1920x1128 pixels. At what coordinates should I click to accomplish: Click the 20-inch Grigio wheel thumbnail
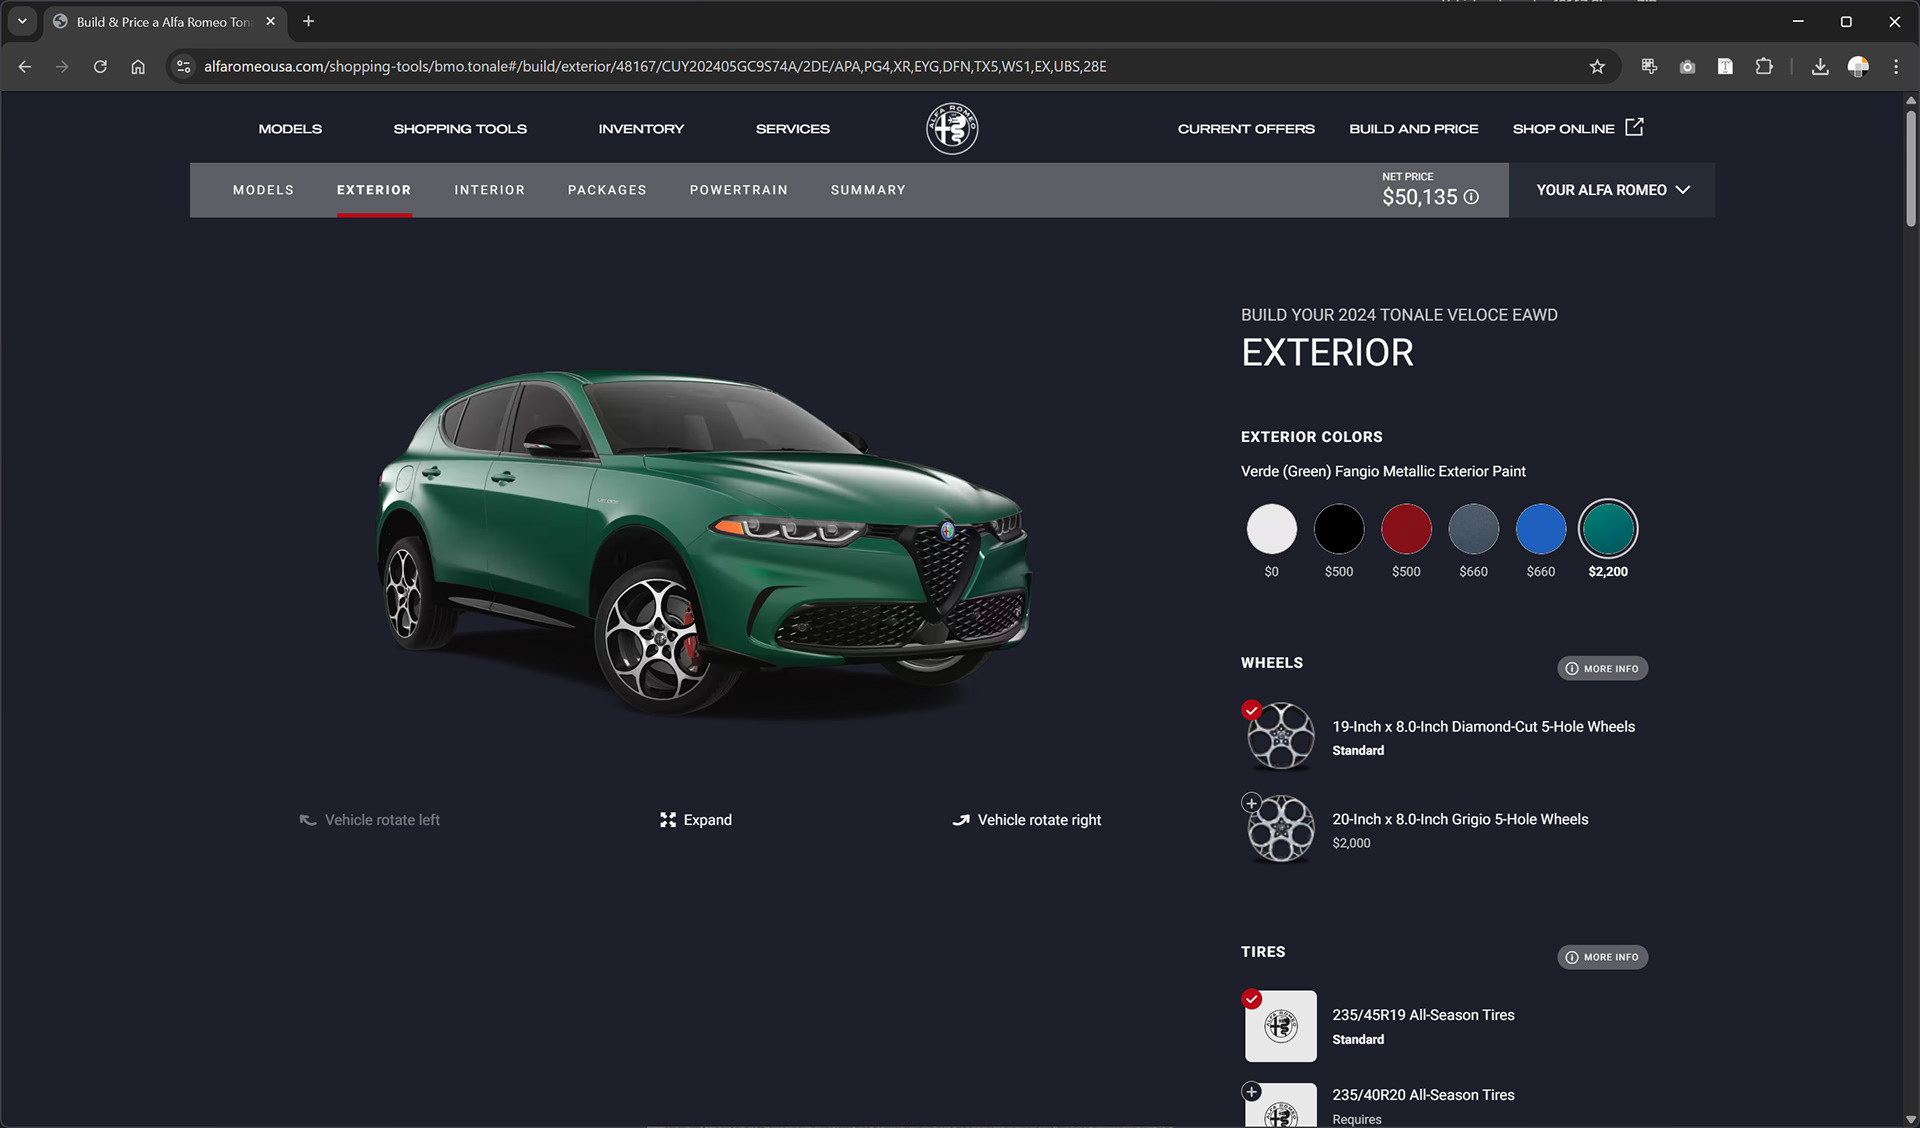coord(1280,829)
